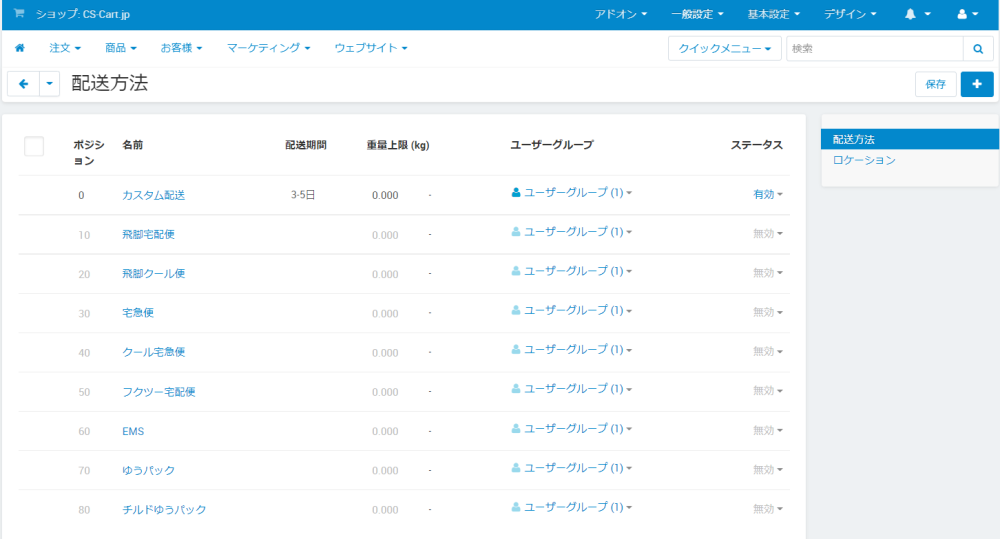The height and width of the screenshot is (539, 1000).
Task: Click the ユーザーグループ column header
Action: [x=552, y=145]
